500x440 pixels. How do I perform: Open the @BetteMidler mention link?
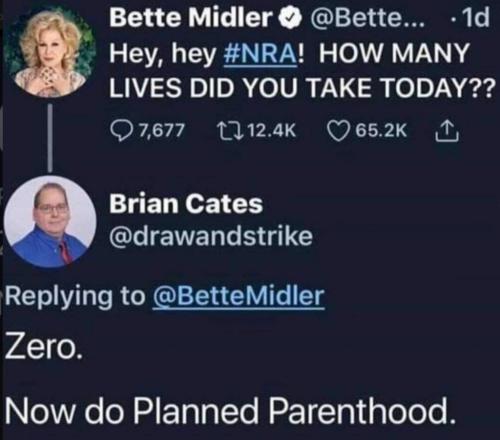[238, 297]
